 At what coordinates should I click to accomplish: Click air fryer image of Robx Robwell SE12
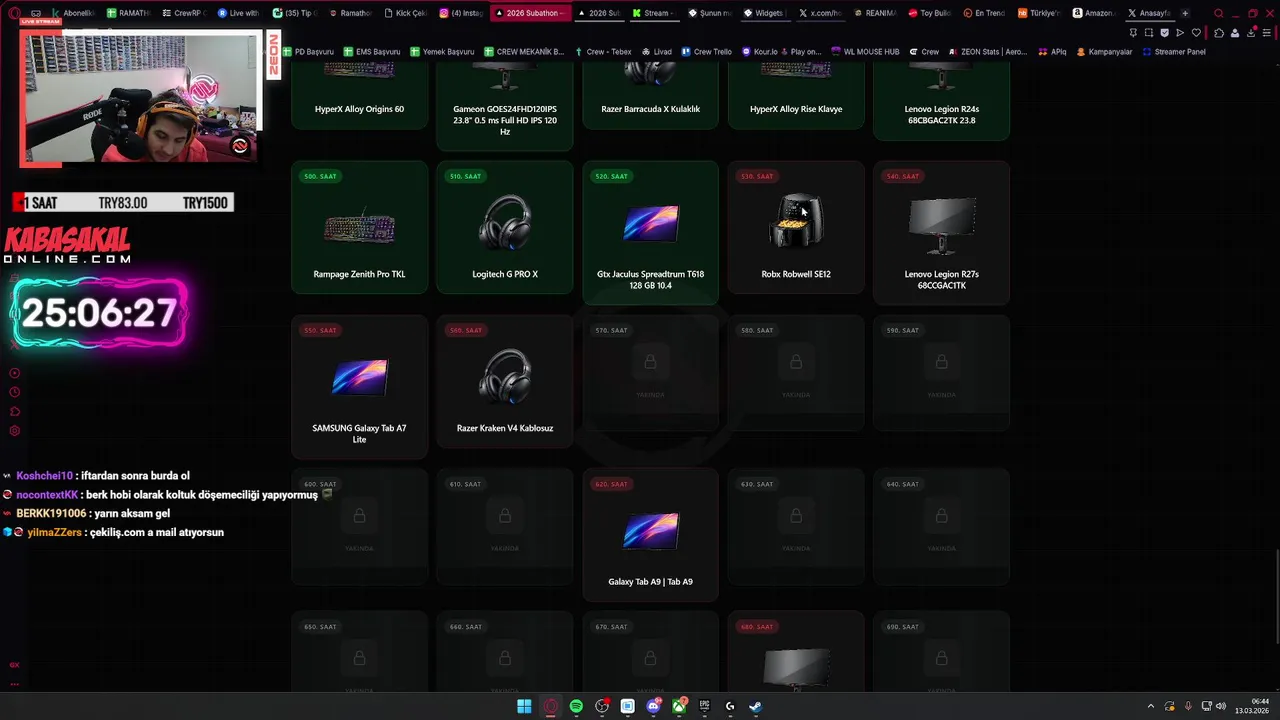796,221
